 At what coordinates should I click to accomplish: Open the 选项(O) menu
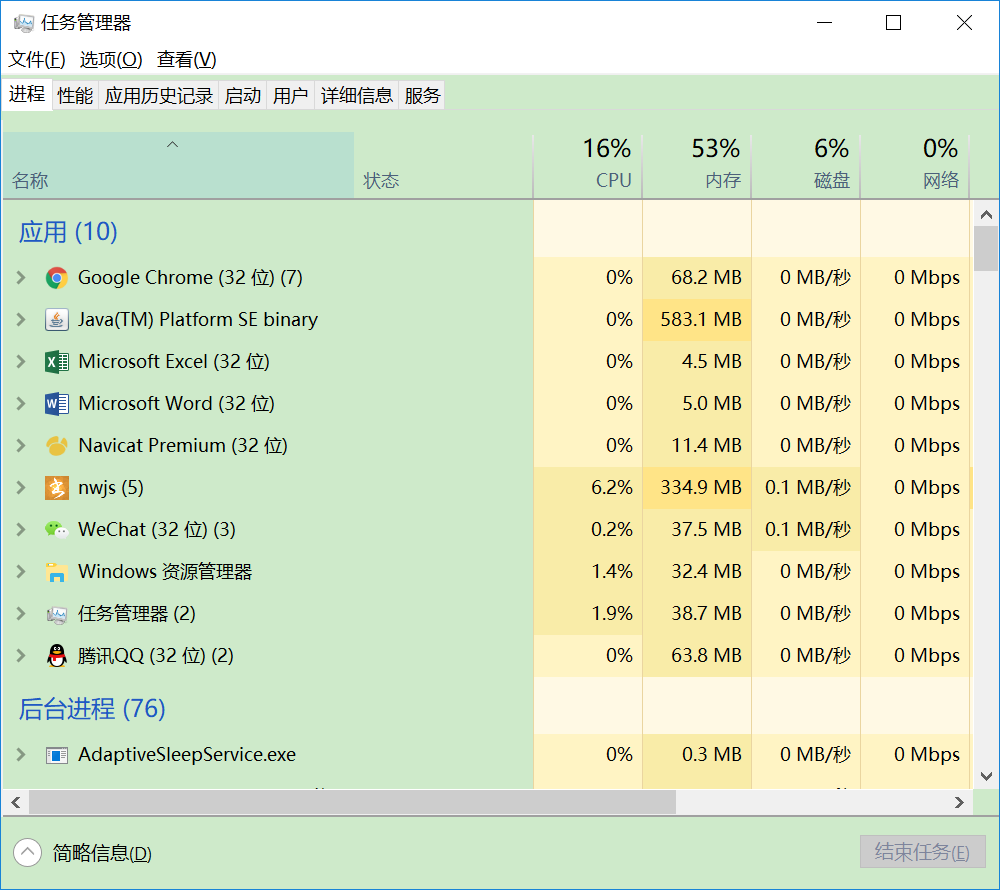point(111,59)
